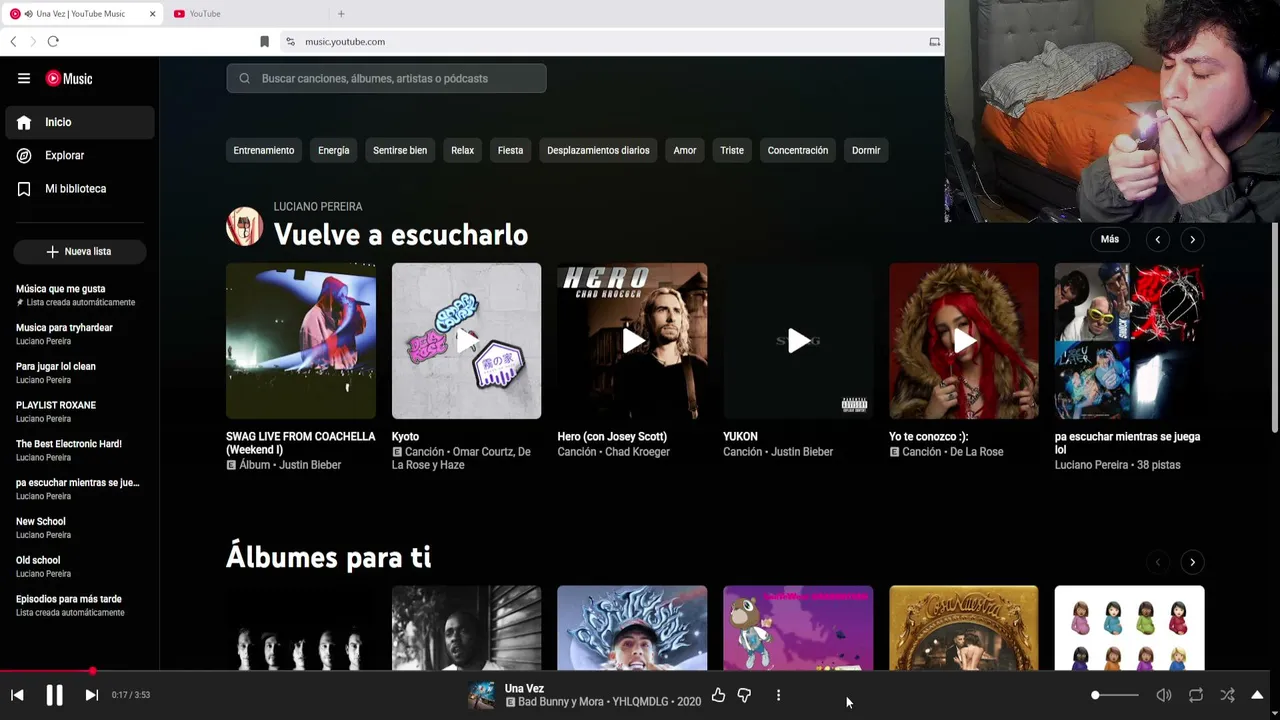Click the Luciano Pereira profile avatar
Viewport: 1280px width, 720px height.
pyautogui.click(x=245, y=227)
